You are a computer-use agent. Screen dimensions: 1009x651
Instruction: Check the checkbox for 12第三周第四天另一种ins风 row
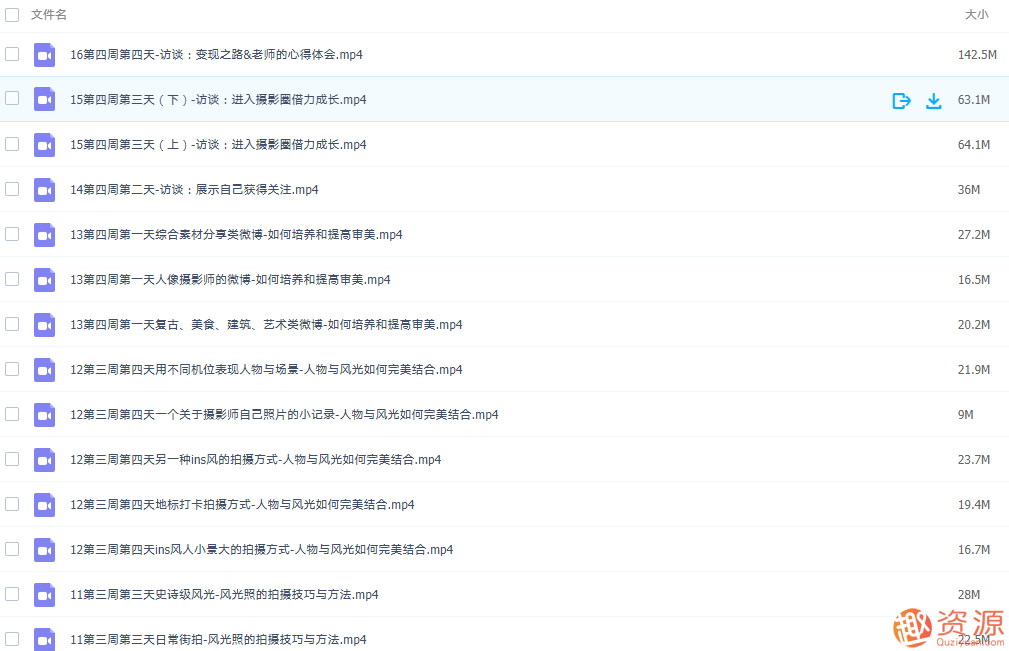[x=11, y=460]
